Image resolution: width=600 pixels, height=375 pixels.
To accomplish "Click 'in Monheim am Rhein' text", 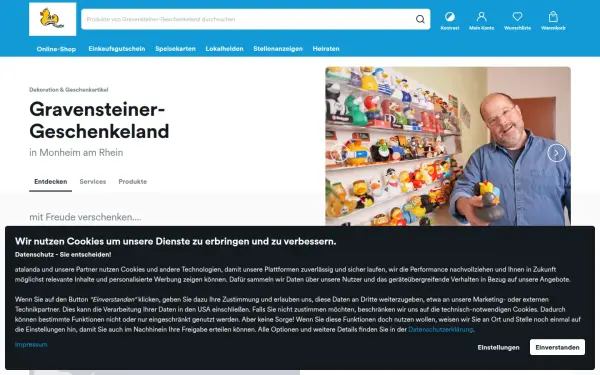I will (76, 152).
